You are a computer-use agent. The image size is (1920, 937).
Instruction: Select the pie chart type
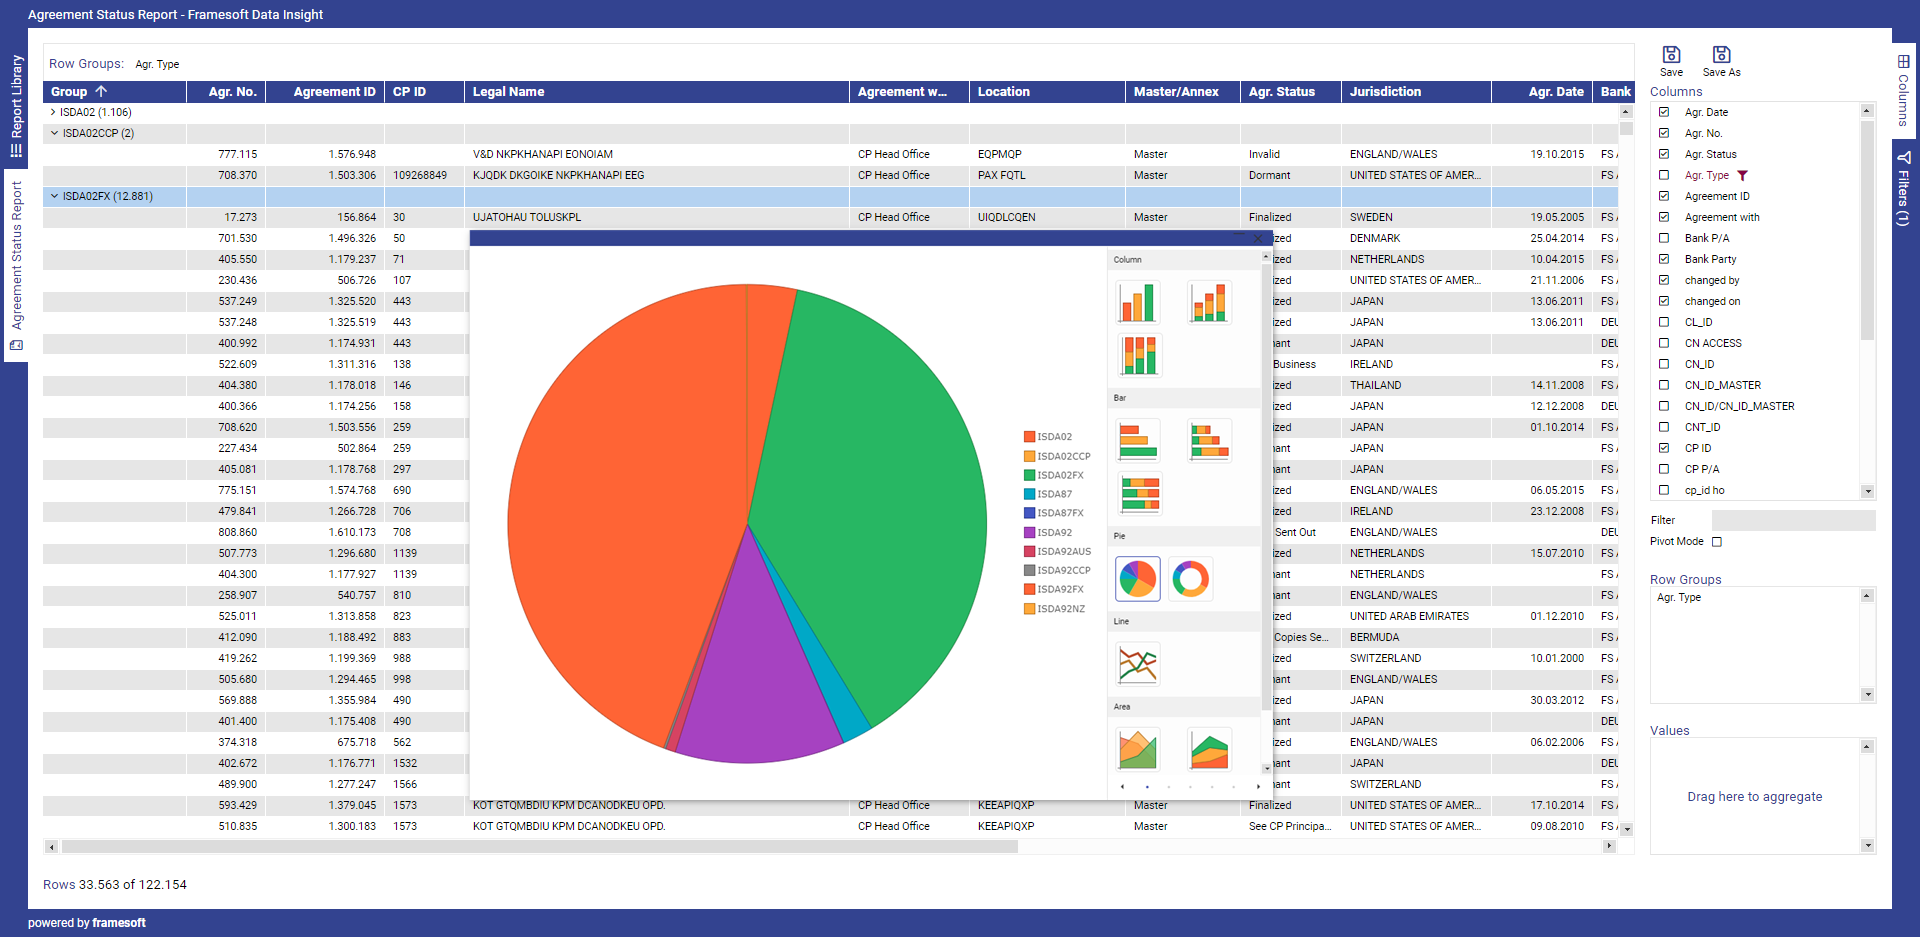coord(1138,579)
